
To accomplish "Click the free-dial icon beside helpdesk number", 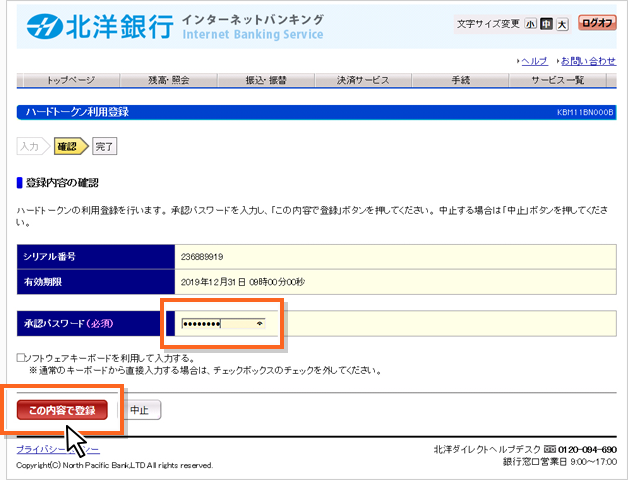I will point(550,450).
